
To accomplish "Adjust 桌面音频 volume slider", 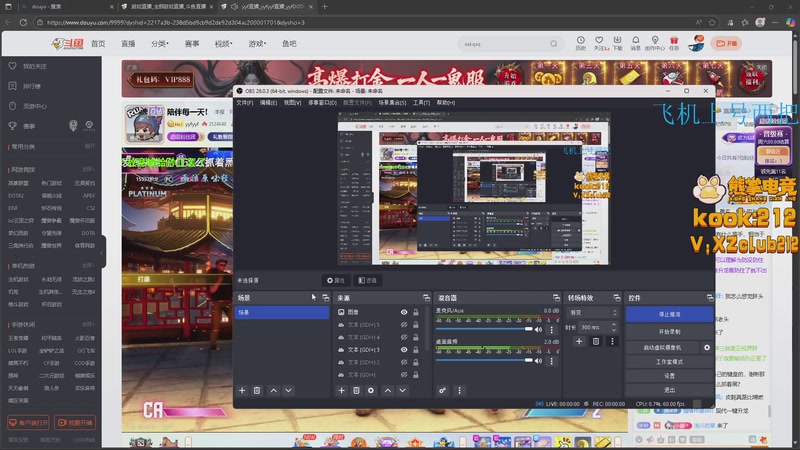I will (x=484, y=360).
